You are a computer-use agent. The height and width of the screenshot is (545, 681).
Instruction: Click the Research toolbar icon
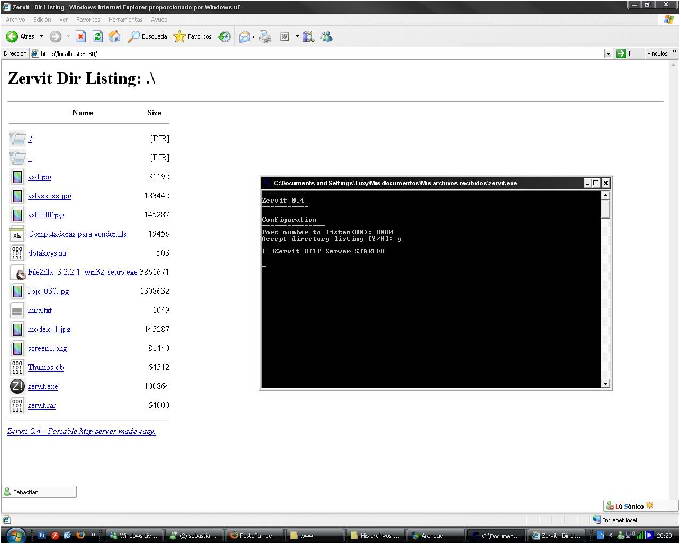(x=308, y=37)
